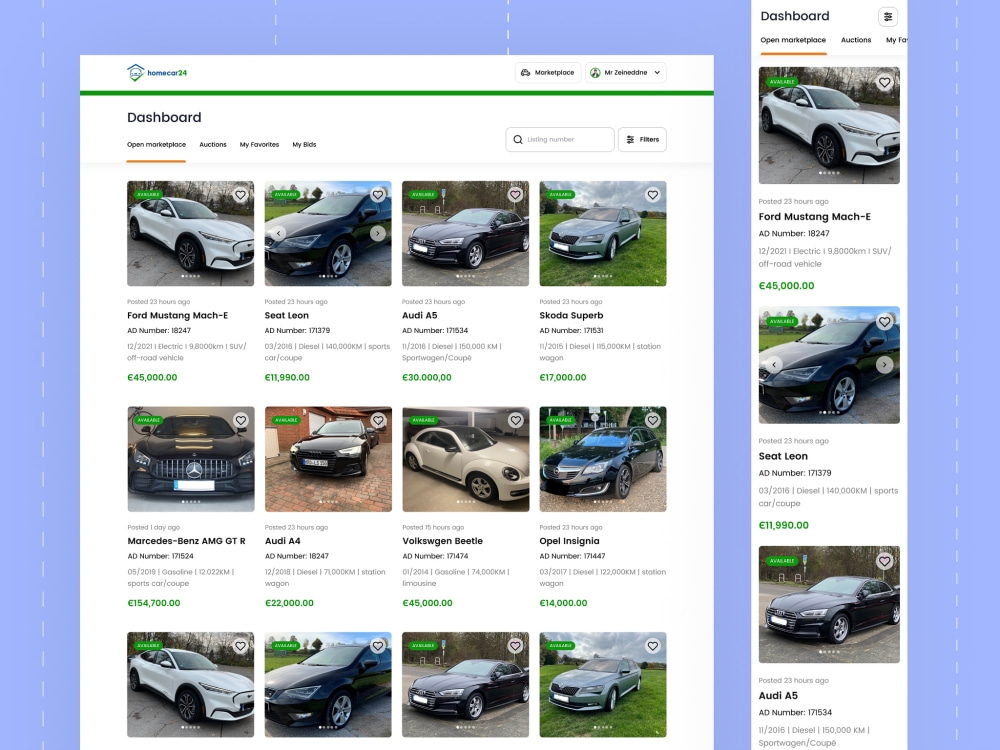Viewport: 1000px width, 750px height.
Task: Click the search magnifier icon
Action: [518, 140]
